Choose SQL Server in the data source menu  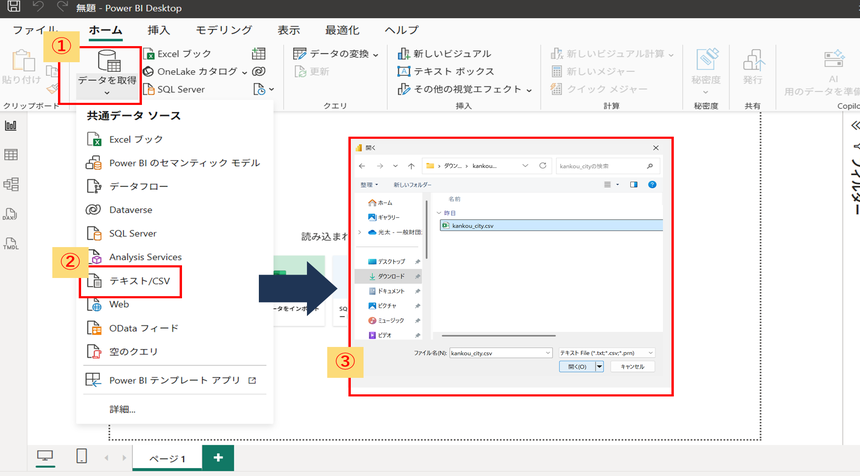[174, 234]
